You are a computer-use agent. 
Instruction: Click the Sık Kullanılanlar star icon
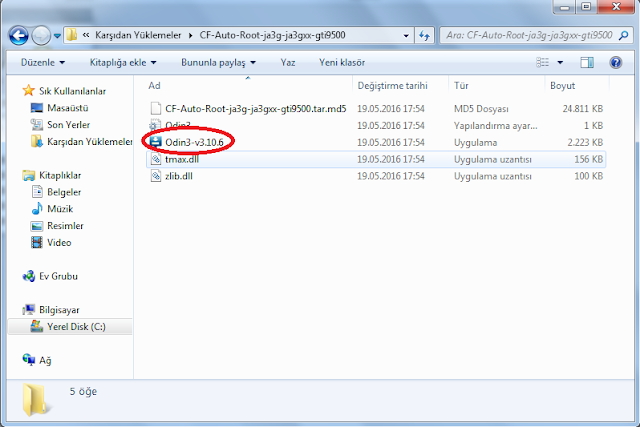coord(28,90)
